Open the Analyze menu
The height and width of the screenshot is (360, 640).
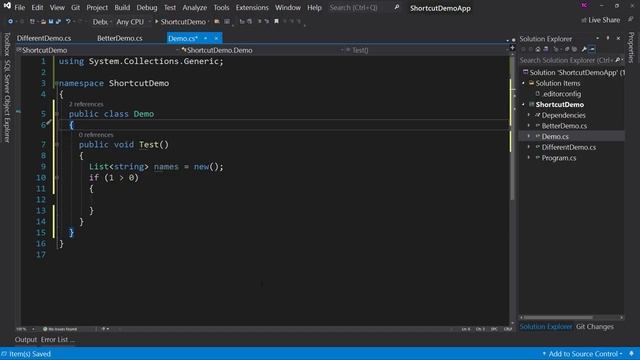(x=195, y=8)
